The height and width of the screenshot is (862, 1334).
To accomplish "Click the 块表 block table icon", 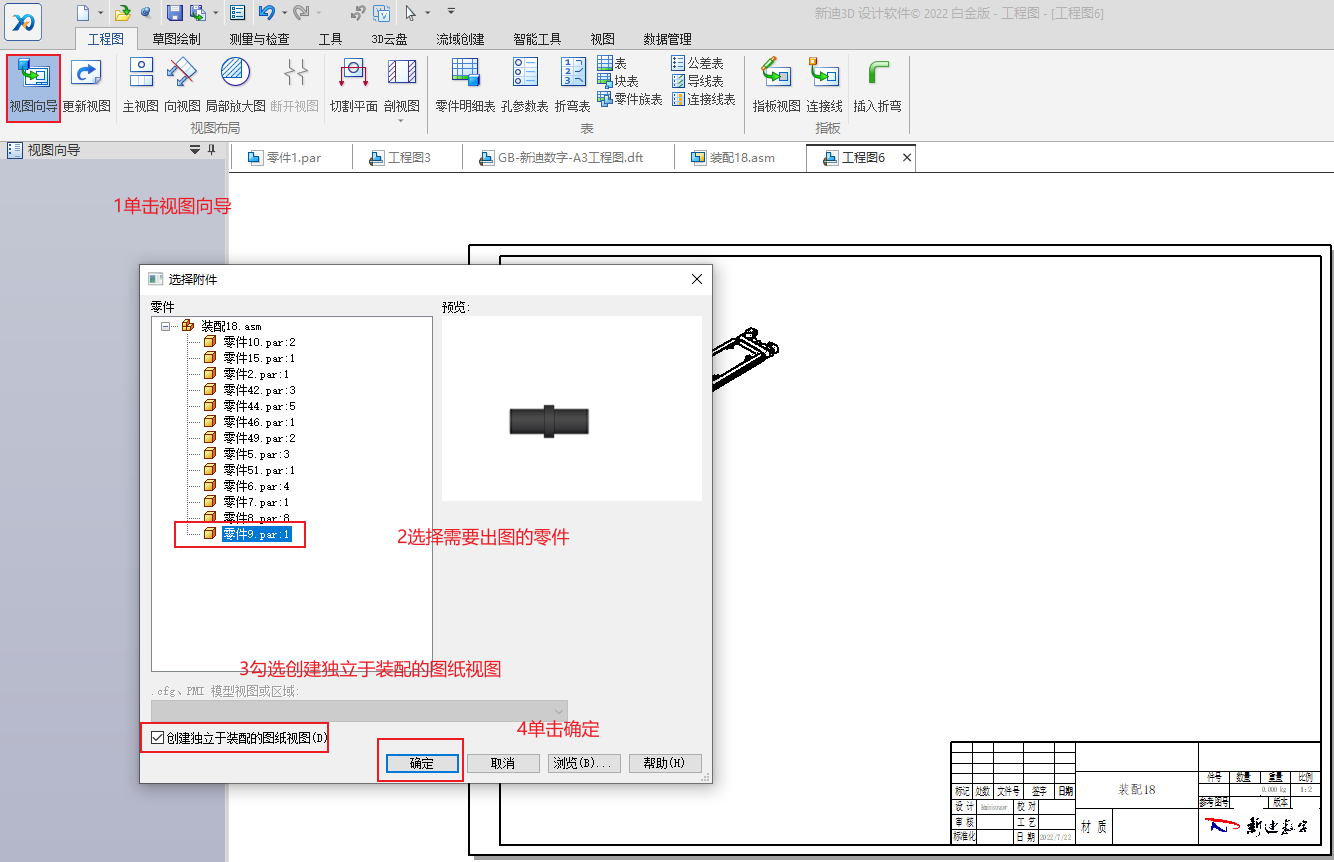I will [605, 81].
